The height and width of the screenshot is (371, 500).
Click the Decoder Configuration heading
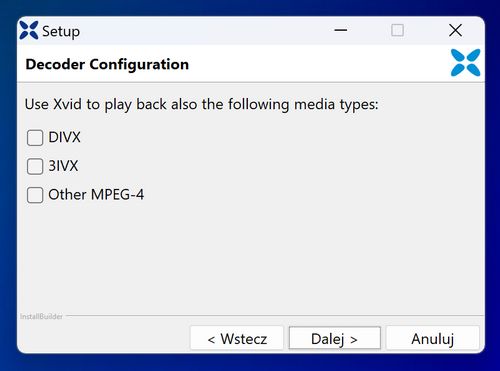click(107, 64)
